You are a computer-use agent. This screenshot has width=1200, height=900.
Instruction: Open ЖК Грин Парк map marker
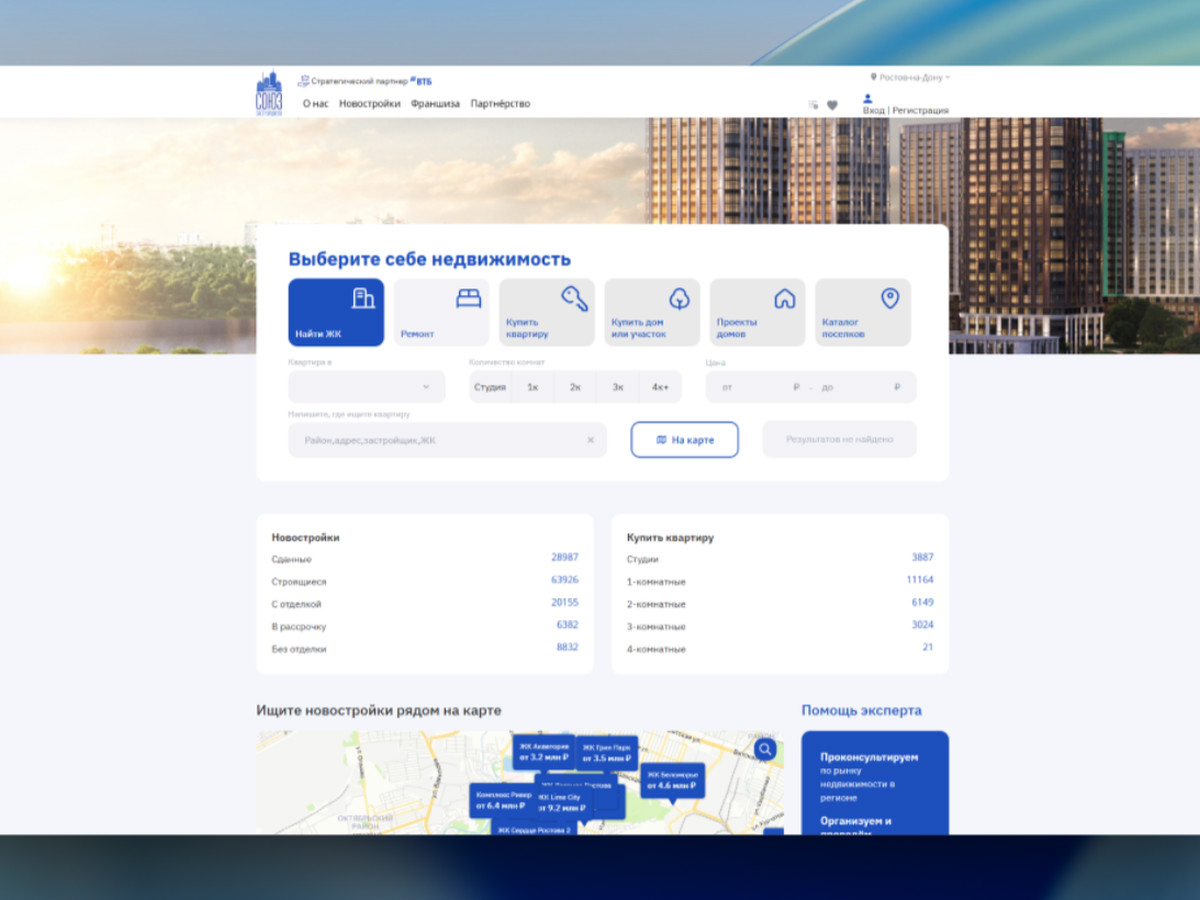(x=607, y=753)
